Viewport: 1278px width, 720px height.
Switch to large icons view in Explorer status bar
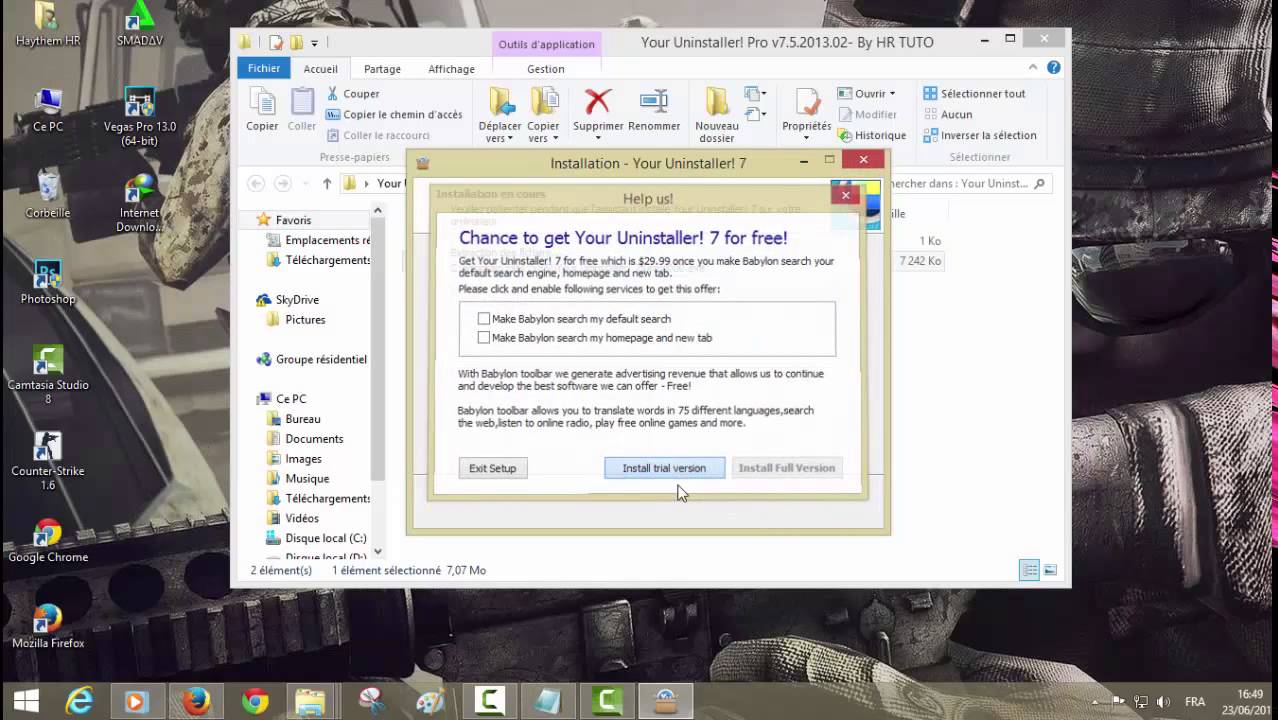pos(1050,570)
